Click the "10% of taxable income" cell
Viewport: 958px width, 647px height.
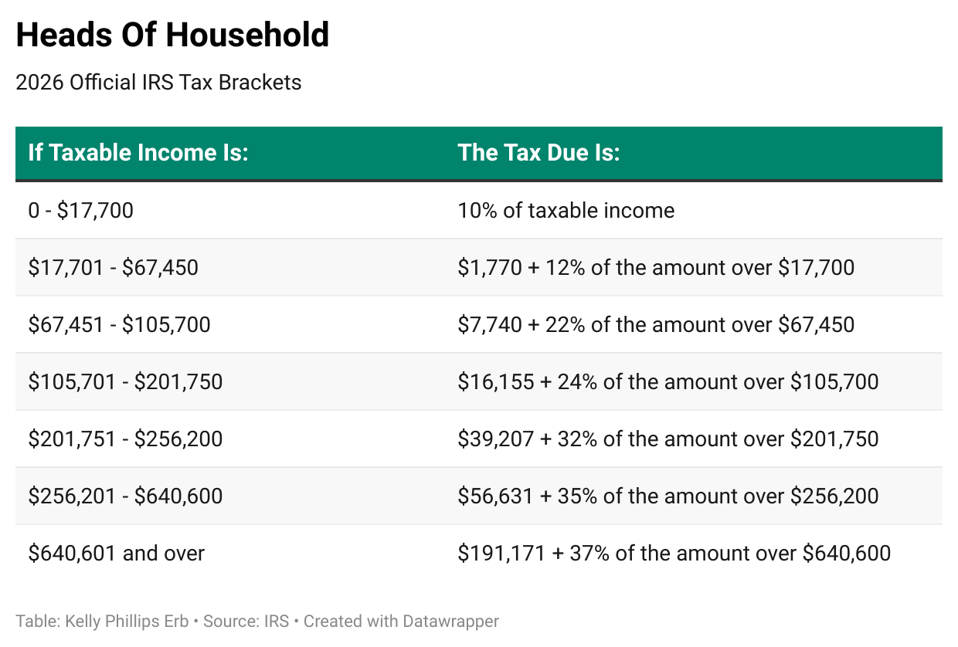click(x=566, y=210)
